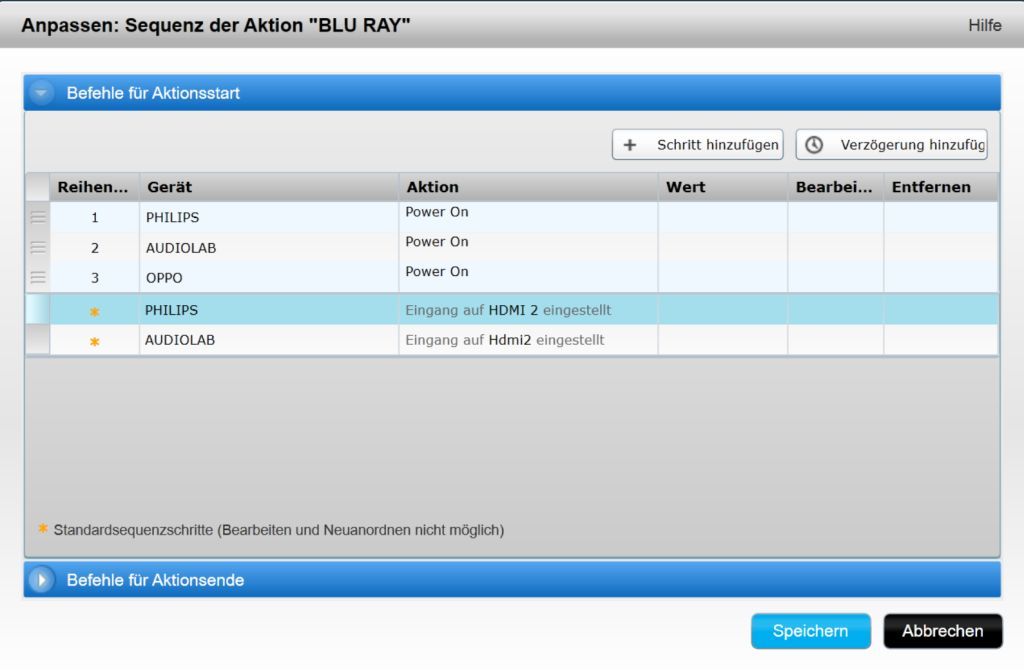
Task: Click the Entfernen column header
Action: click(931, 187)
